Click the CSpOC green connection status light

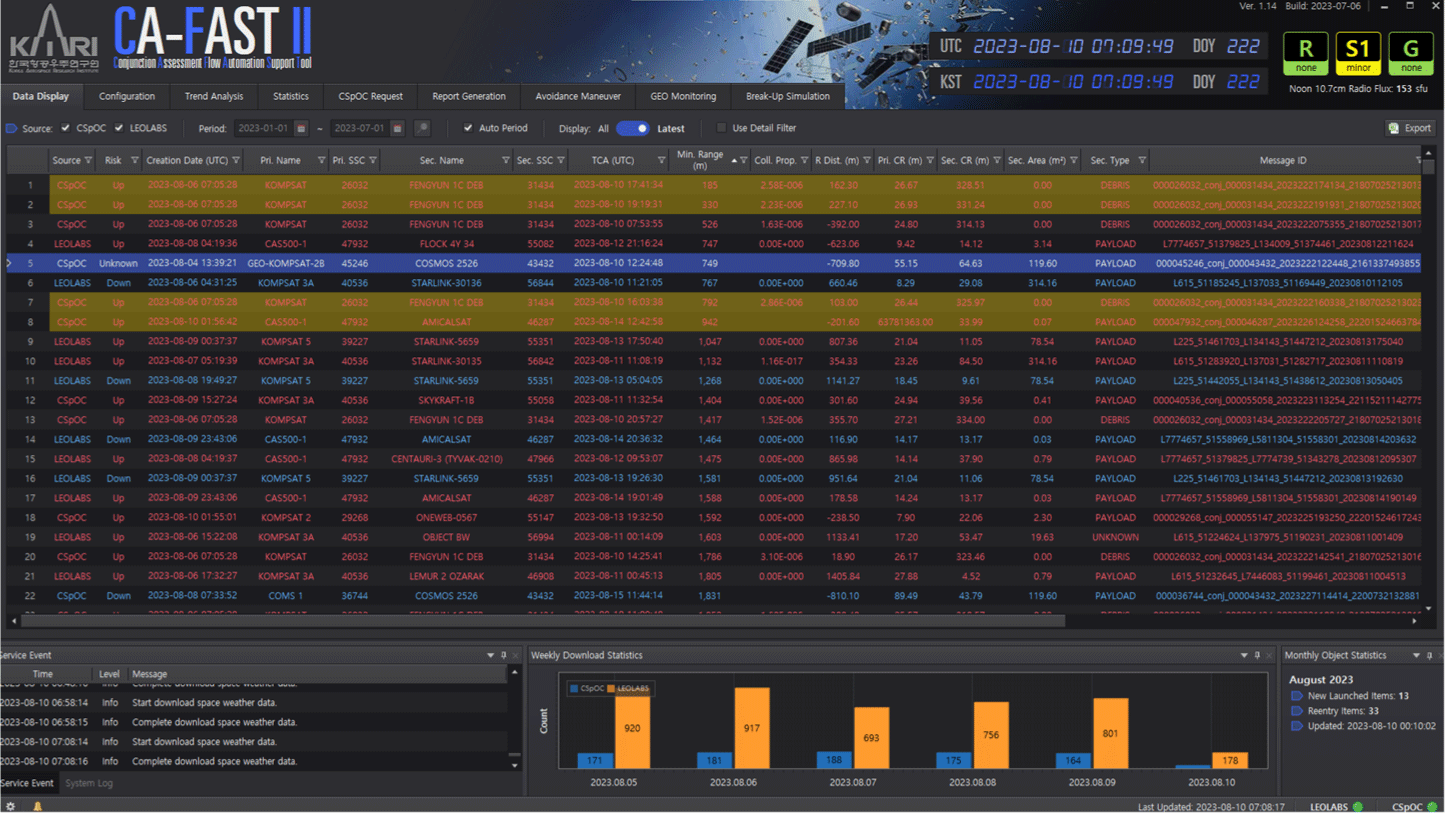[1432, 806]
